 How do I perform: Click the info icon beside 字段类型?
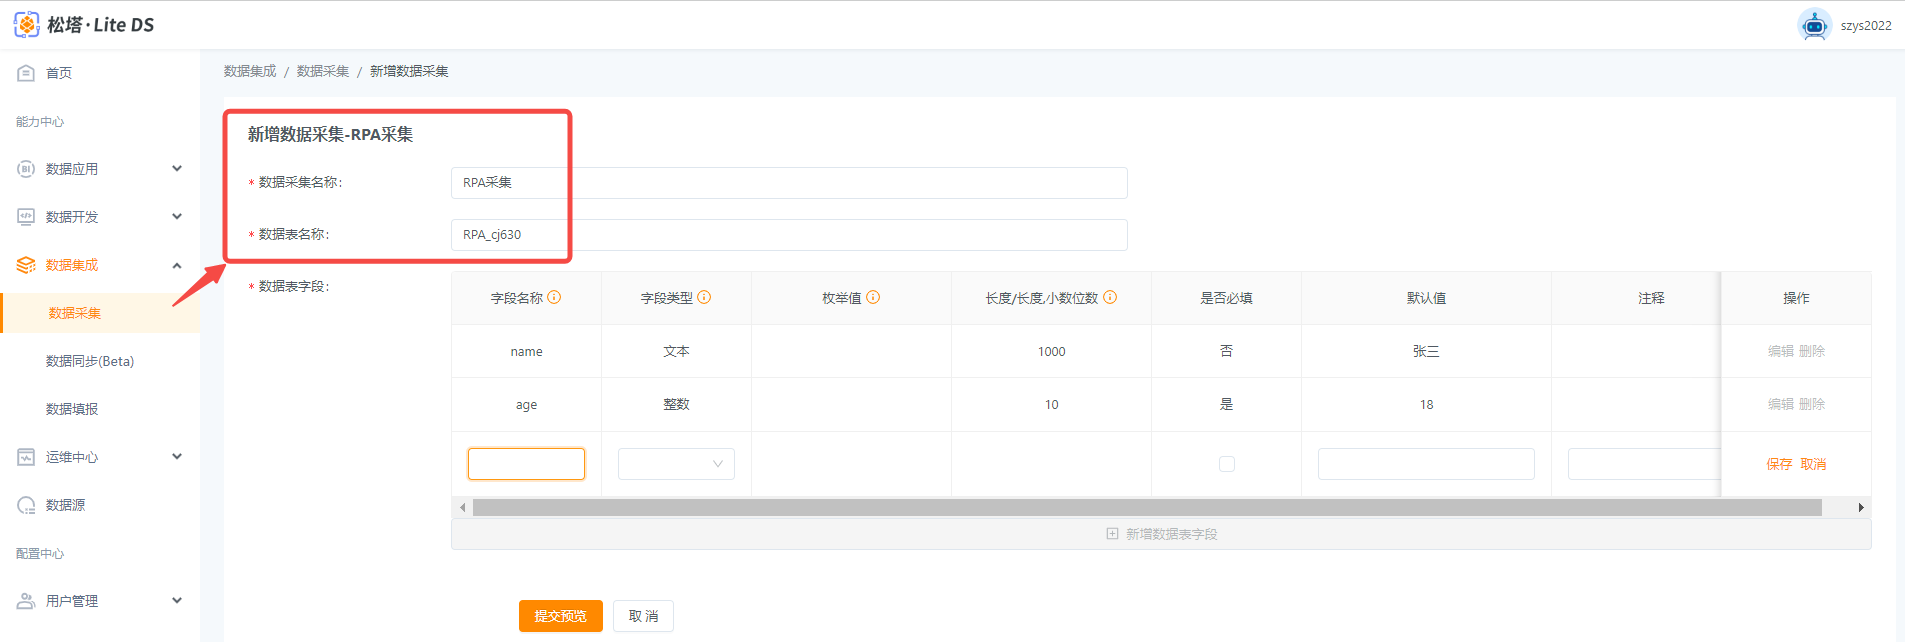(x=704, y=297)
